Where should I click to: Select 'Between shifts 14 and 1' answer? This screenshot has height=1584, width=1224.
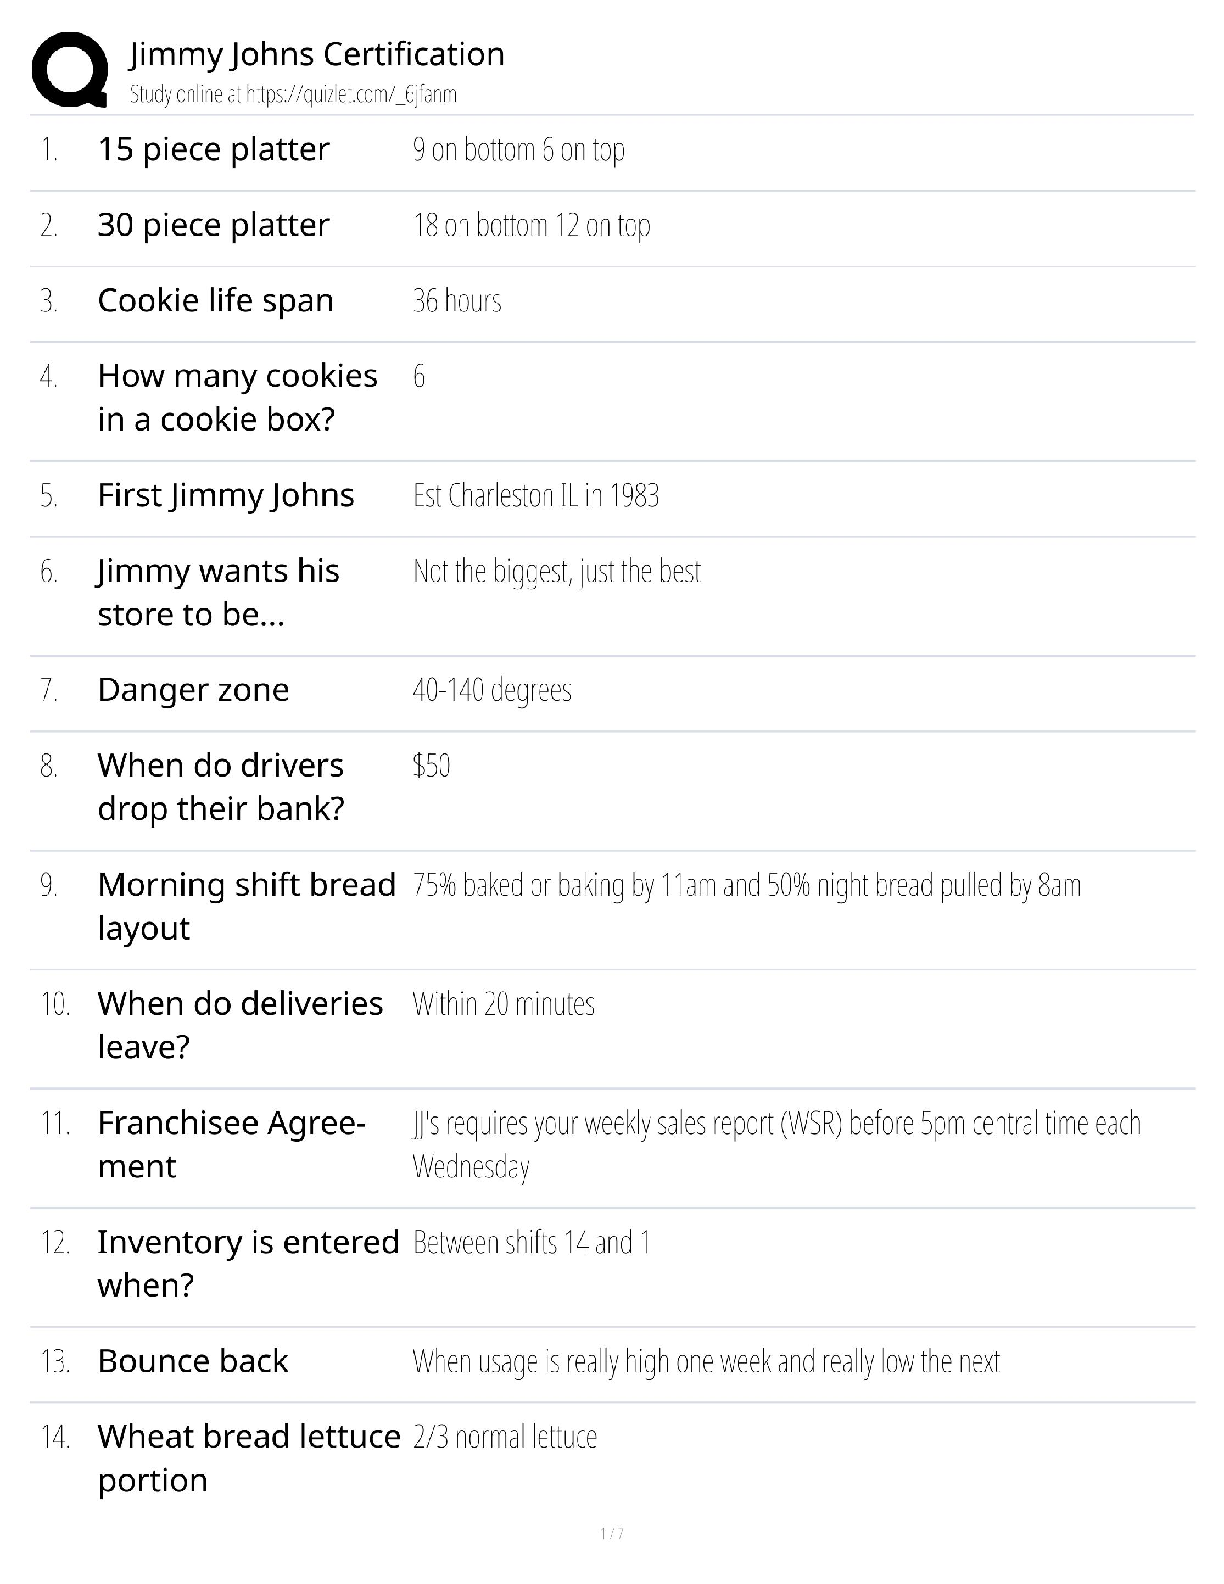coord(531,1243)
